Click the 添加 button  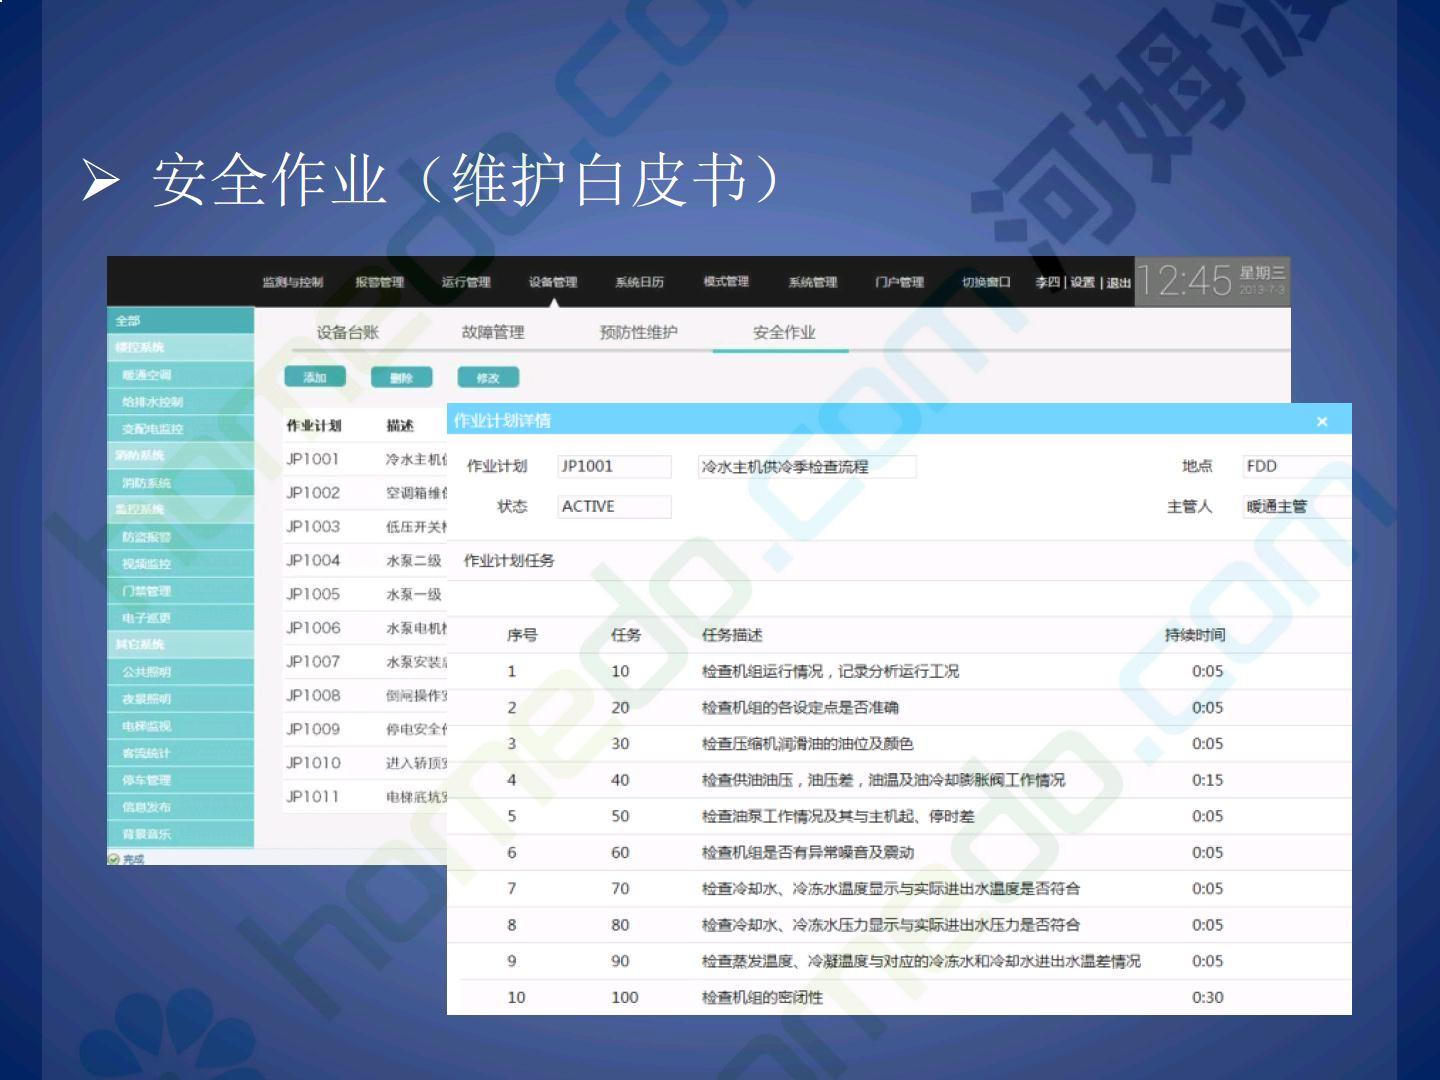point(315,377)
